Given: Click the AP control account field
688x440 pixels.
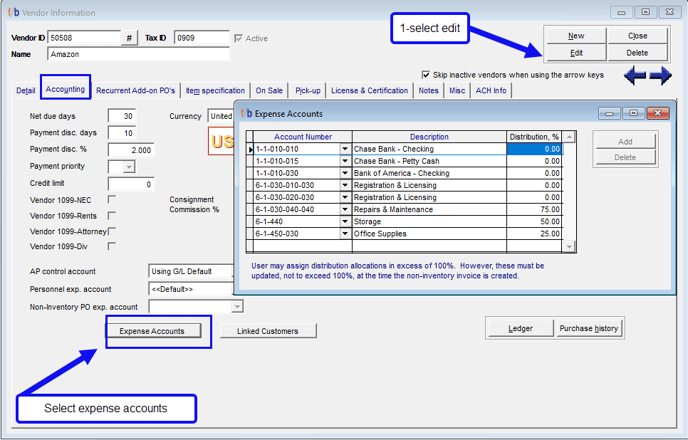Looking at the screenshot, I should pyautogui.click(x=191, y=272).
